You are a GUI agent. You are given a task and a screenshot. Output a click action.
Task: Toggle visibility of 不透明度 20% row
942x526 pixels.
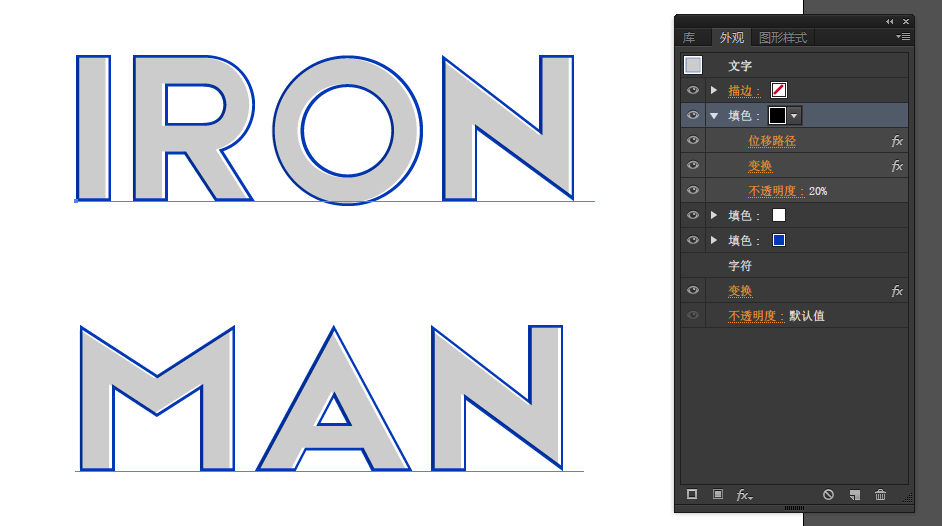[693, 190]
